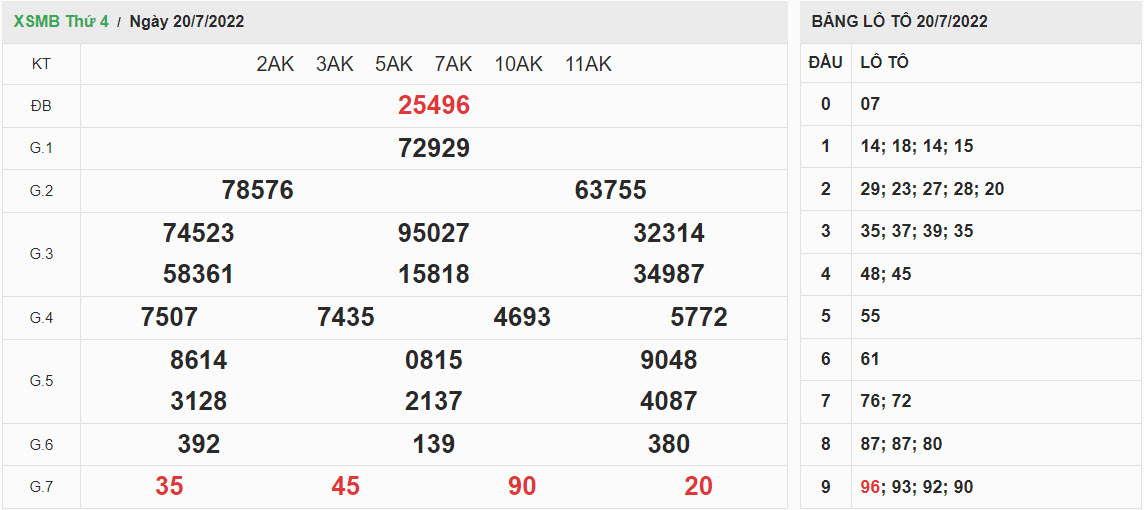
Task: Click the LÔ TÔ column header
Action: click(884, 62)
